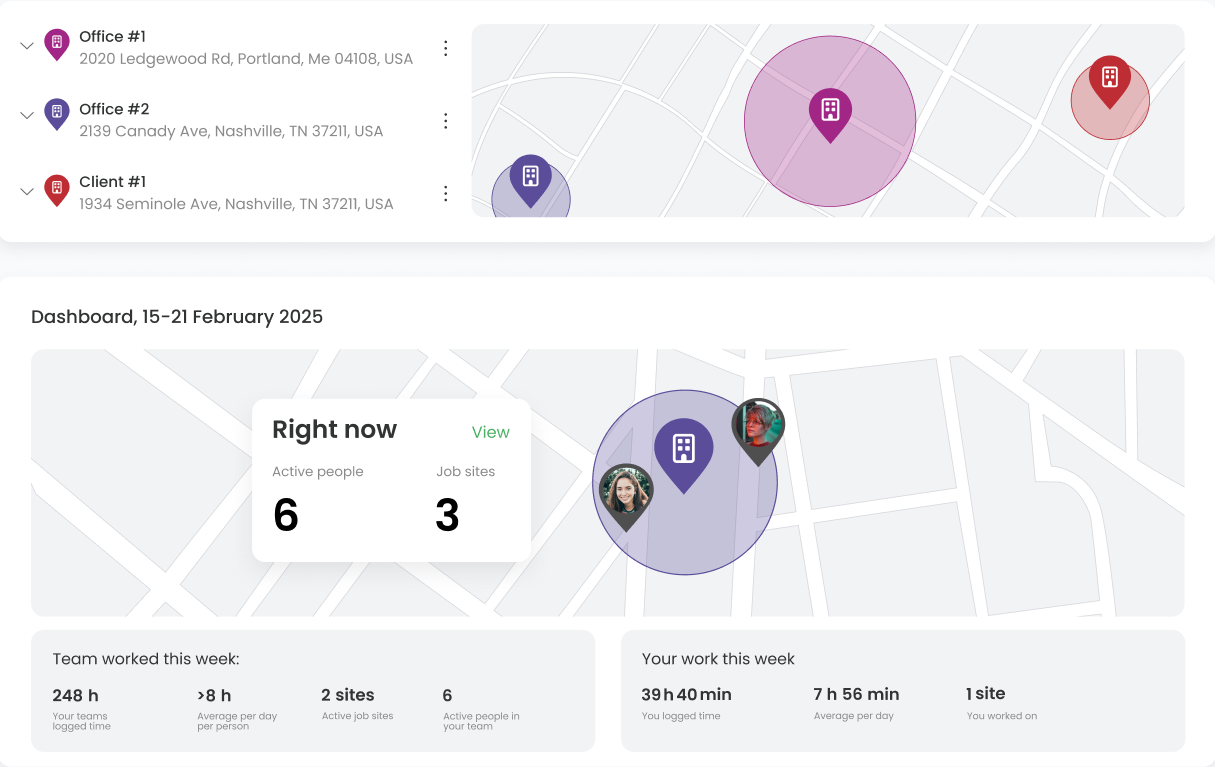Click the Team worked this week heading
This screenshot has height=767, width=1215.
146,659
